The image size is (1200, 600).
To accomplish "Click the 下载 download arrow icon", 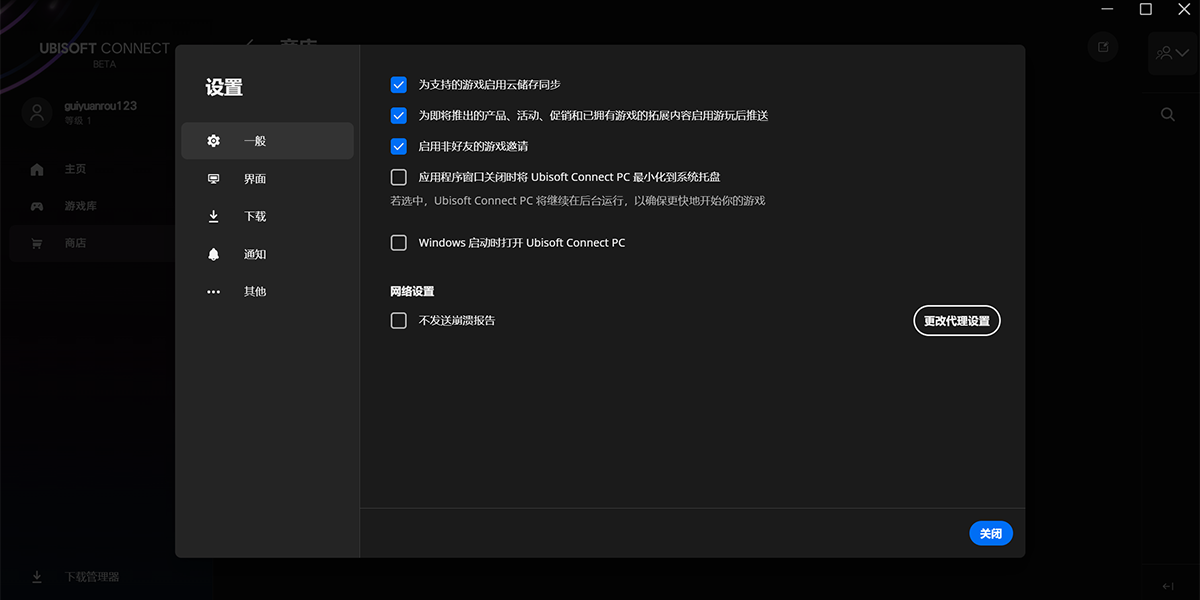I will pyautogui.click(x=213, y=216).
